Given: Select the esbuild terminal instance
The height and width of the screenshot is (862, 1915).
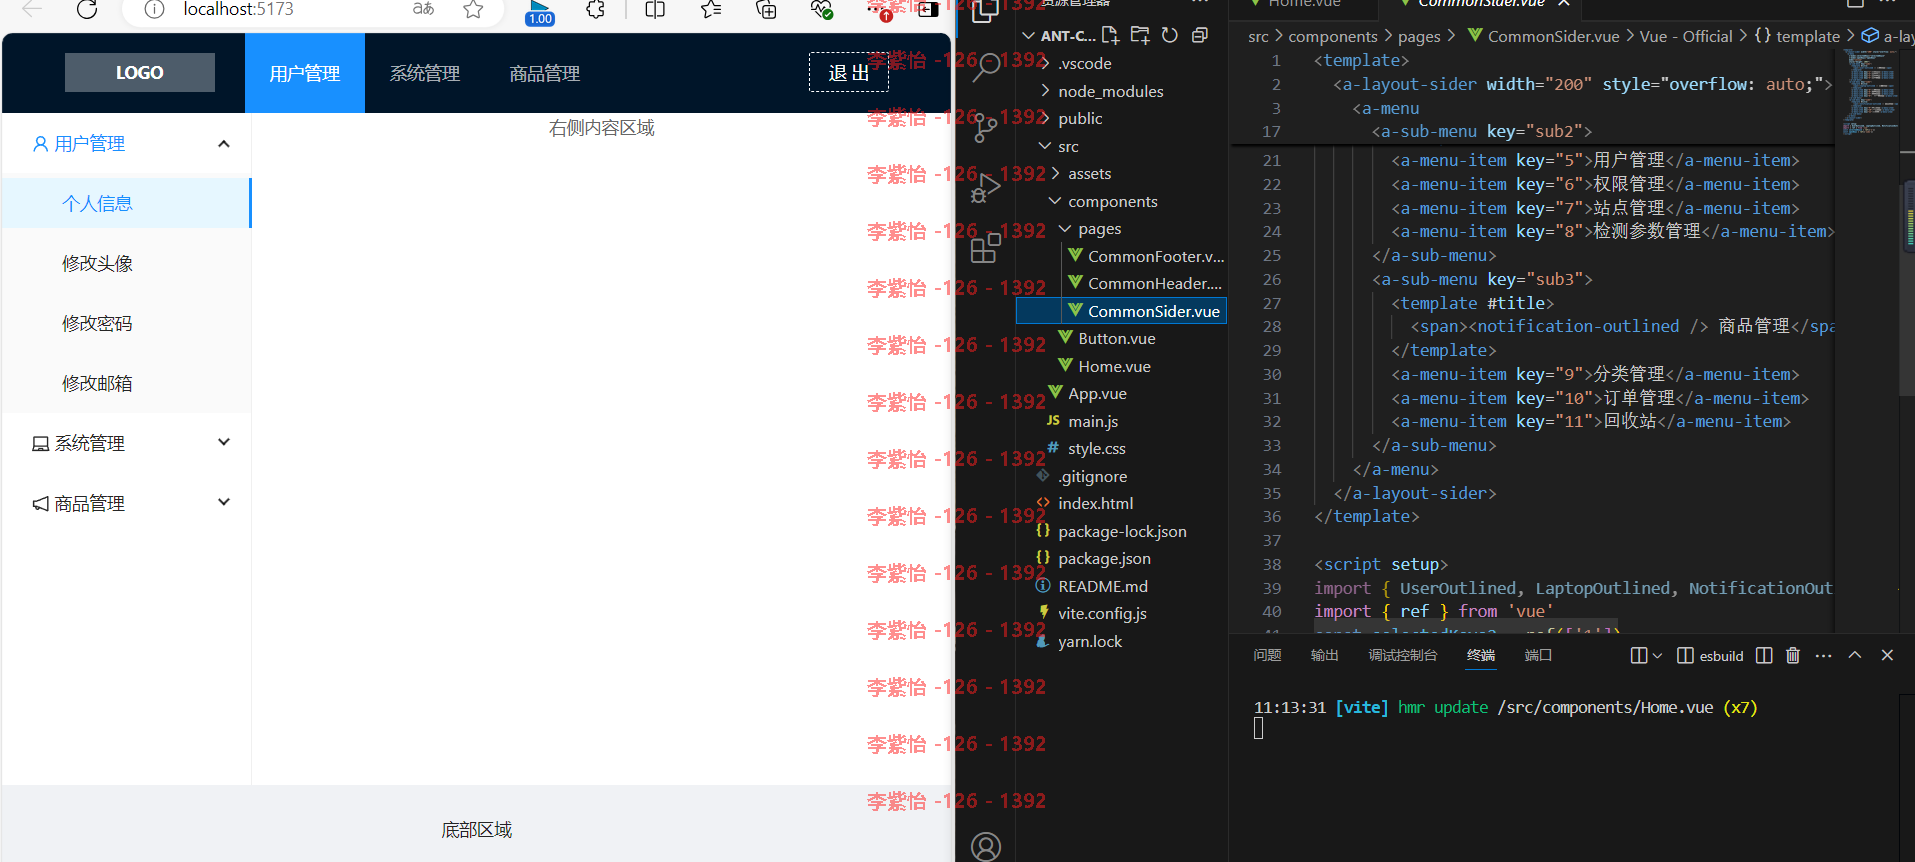Looking at the screenshot, I should click(x=1710, y=655).
